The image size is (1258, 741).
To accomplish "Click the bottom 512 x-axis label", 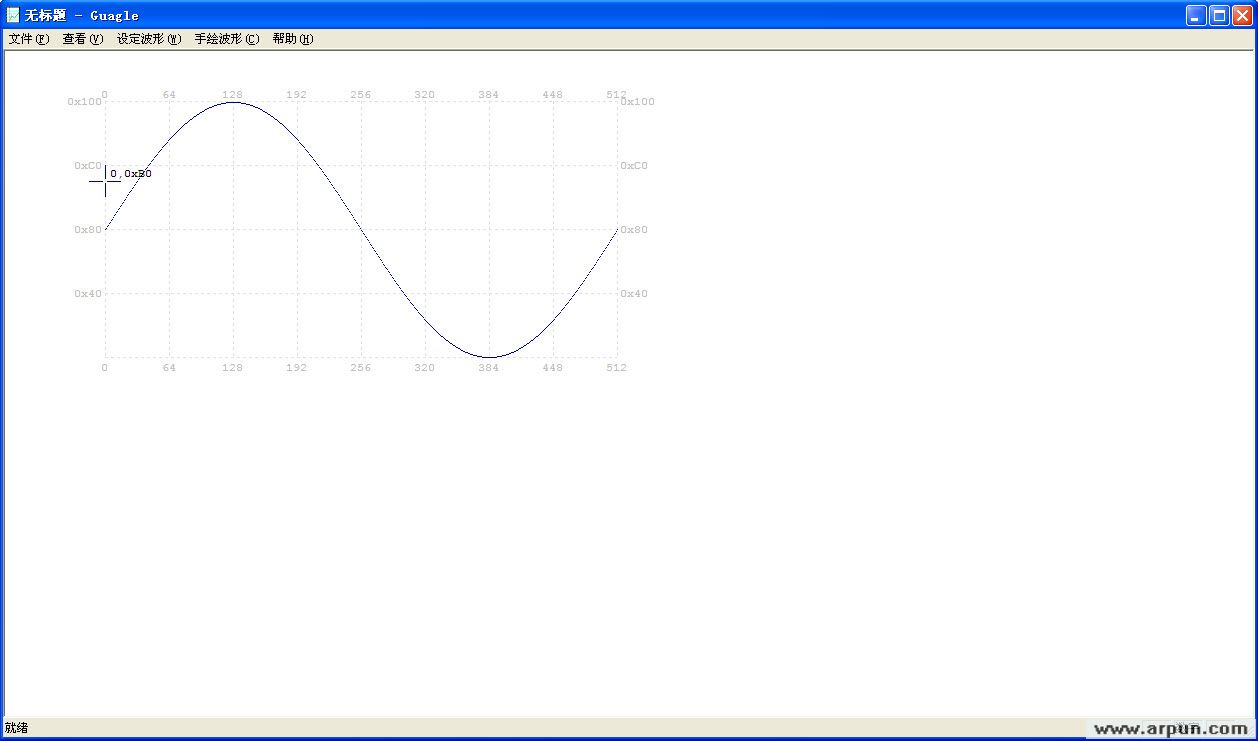I will coord(616,368).
